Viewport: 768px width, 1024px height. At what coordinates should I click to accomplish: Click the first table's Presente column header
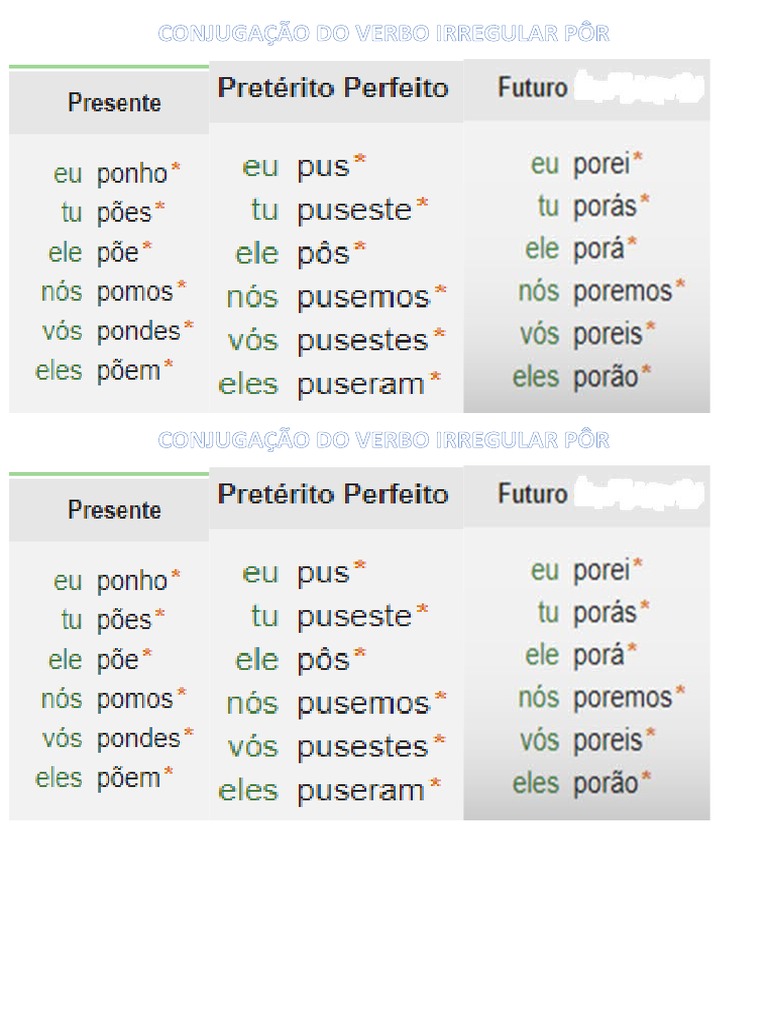pyautogui.click(x=114, y=103)
